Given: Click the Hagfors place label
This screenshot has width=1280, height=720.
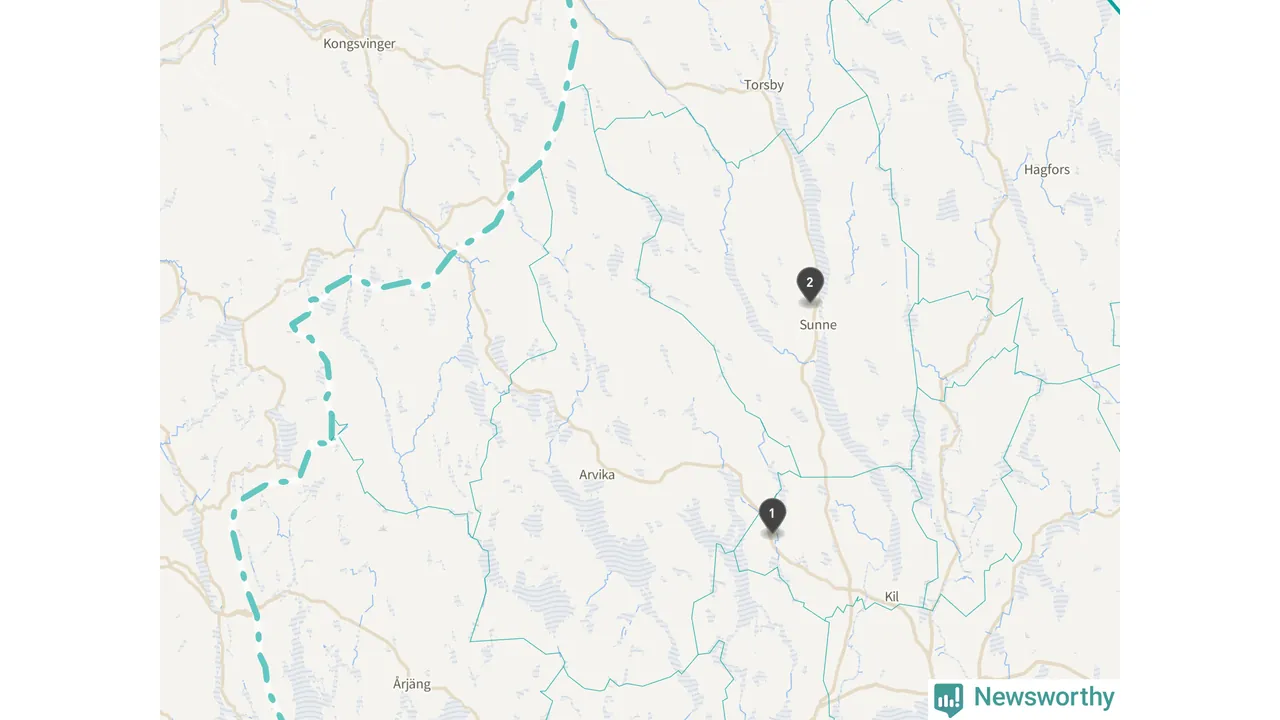Looking at the screenshot, I should click(x=1047, y=170).
